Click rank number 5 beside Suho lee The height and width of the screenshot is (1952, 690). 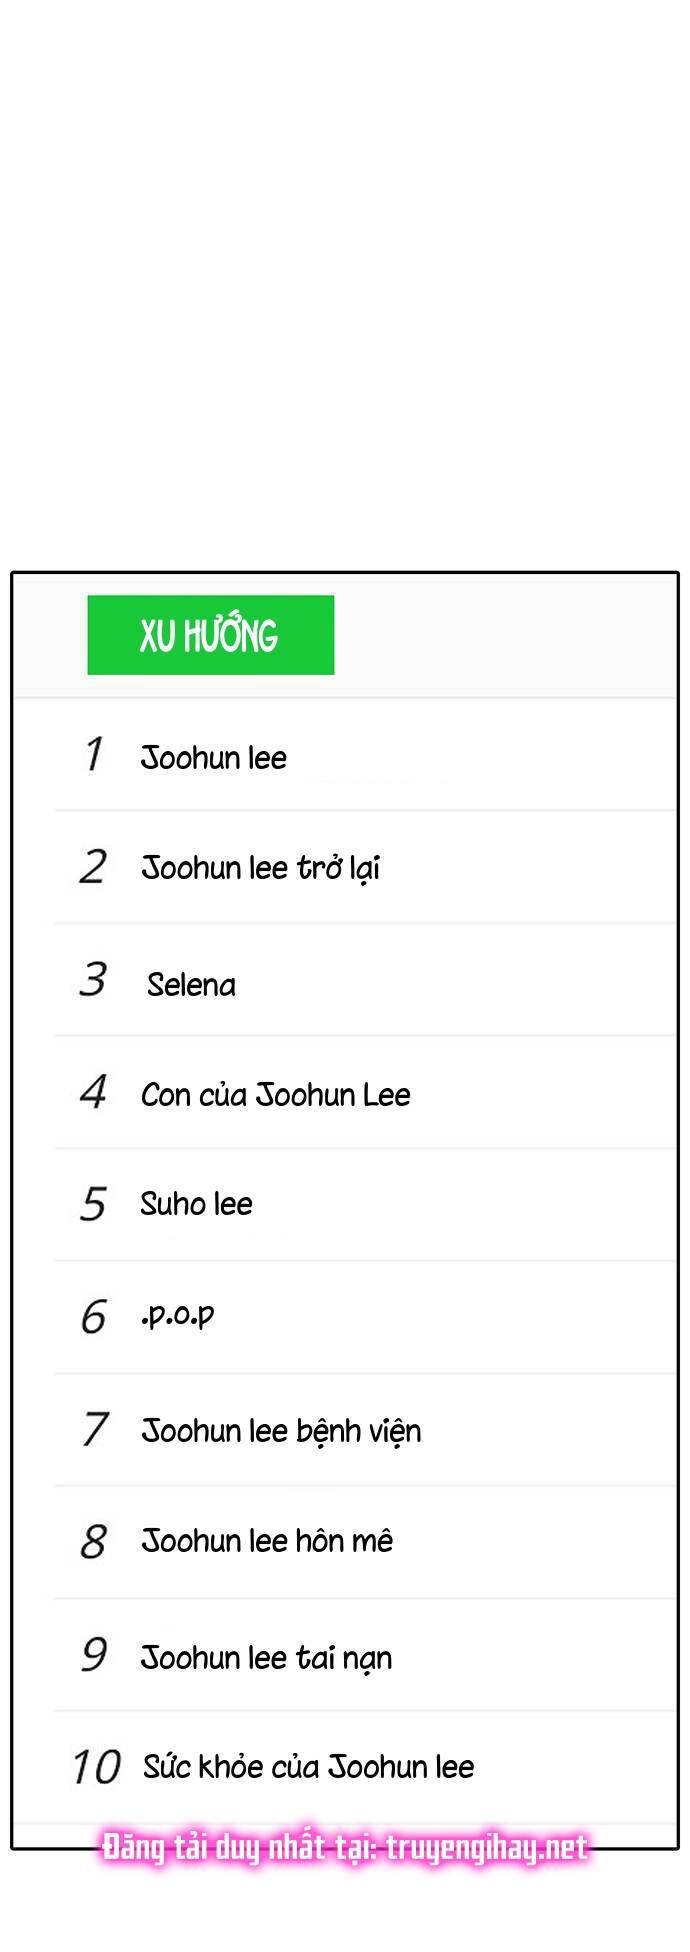tap(93, 1204)
